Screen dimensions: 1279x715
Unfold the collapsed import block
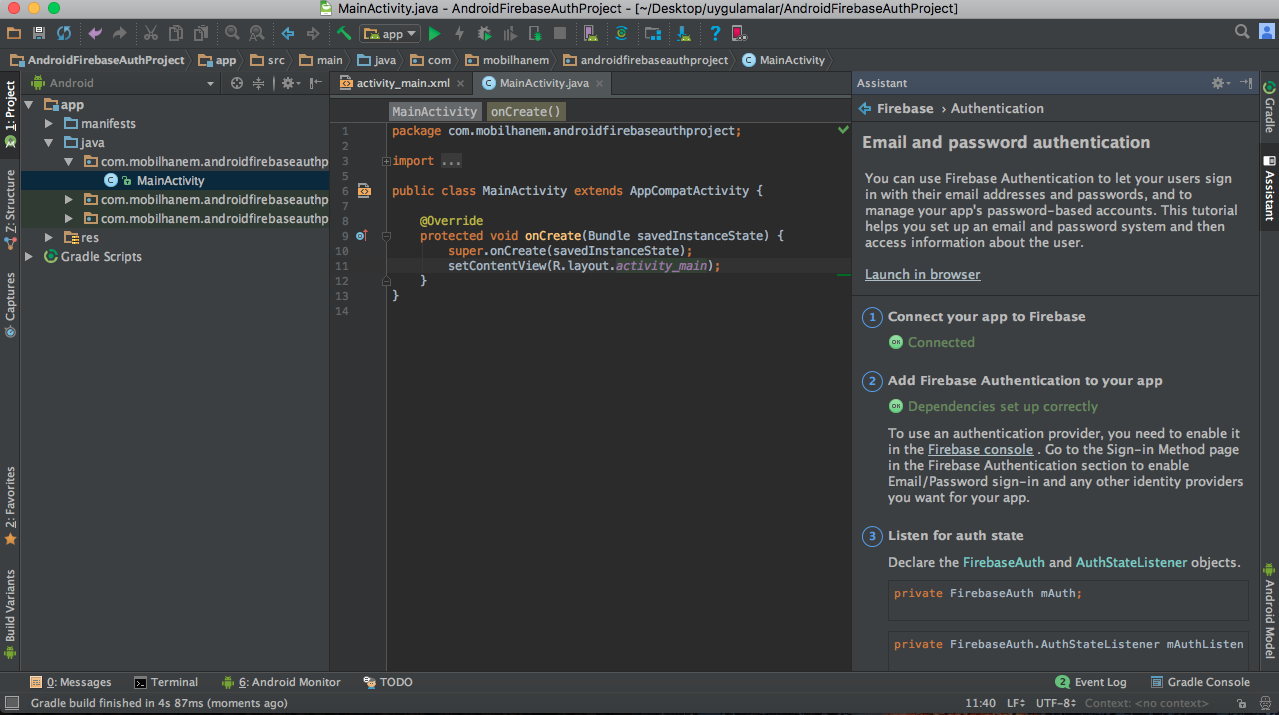(387, 161)
